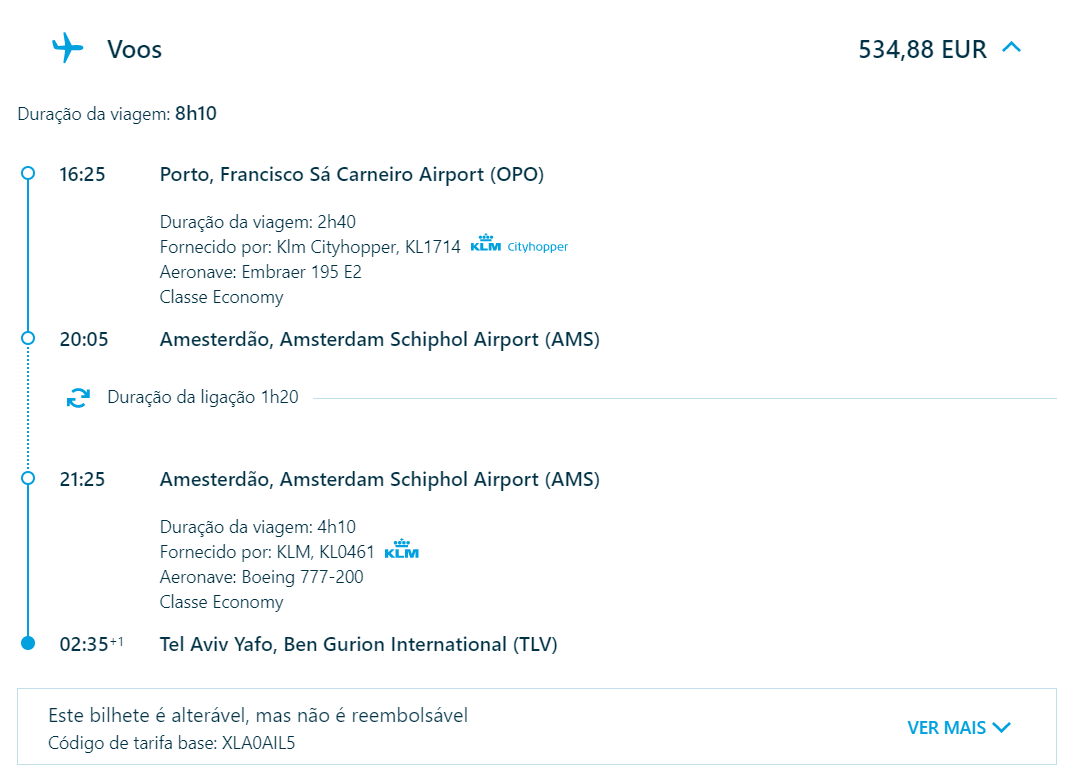Click the 21:25 Amsterdam departure timeline marker
Screen dimensions: 1077x775
point(27,478)
